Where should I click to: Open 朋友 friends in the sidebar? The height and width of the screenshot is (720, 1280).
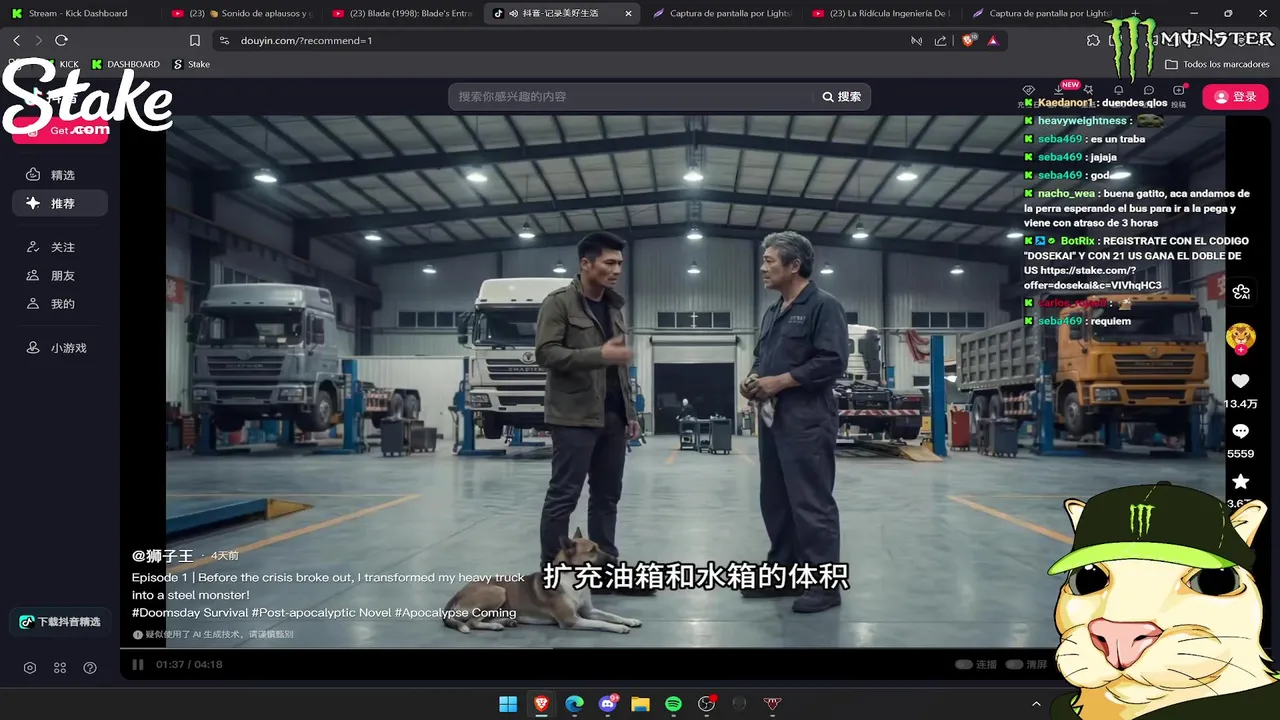click(x=60, y=276)
